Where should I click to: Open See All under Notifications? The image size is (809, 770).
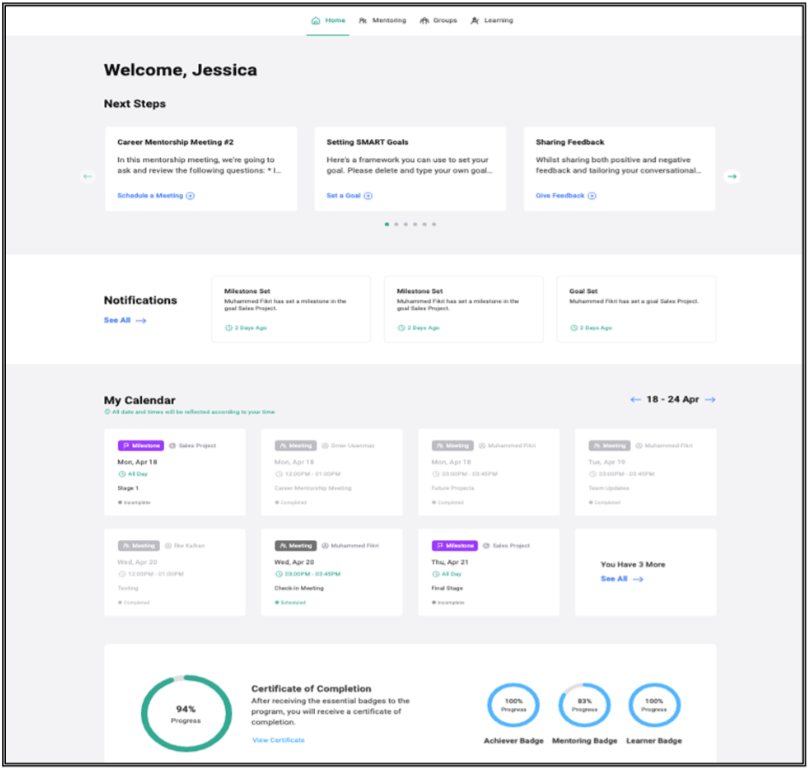click(x=117, y=319)
